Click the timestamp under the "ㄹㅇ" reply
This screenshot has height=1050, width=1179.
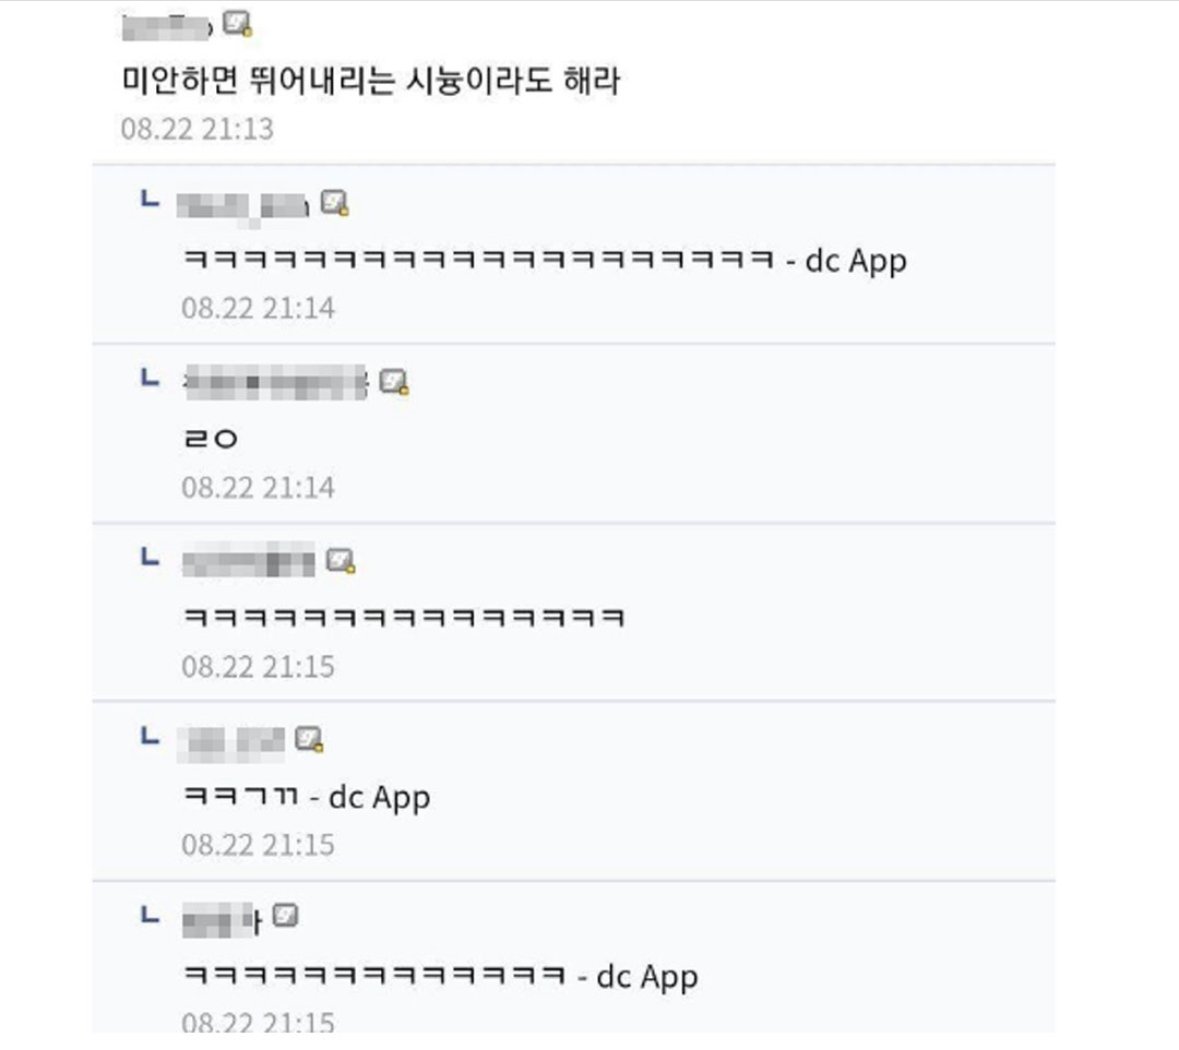point(258,488)
